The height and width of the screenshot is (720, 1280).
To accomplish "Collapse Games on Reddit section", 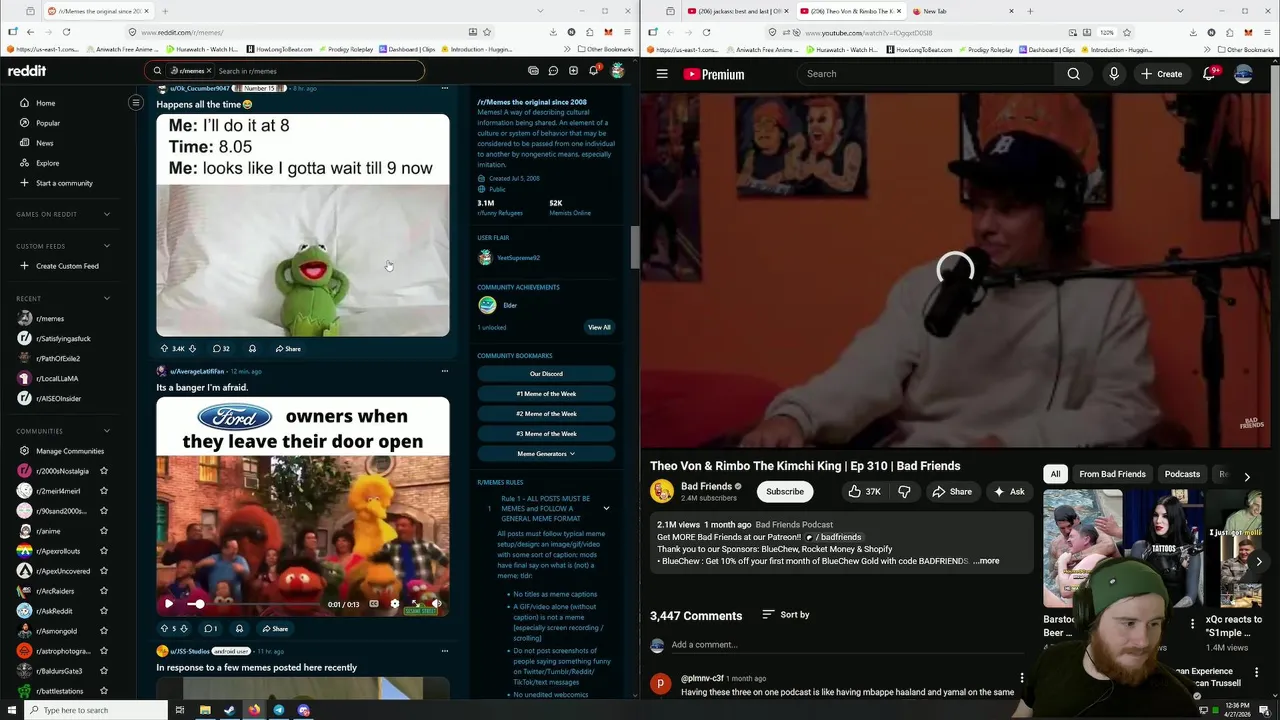I will pyautogui.click(x=107, y=214).
